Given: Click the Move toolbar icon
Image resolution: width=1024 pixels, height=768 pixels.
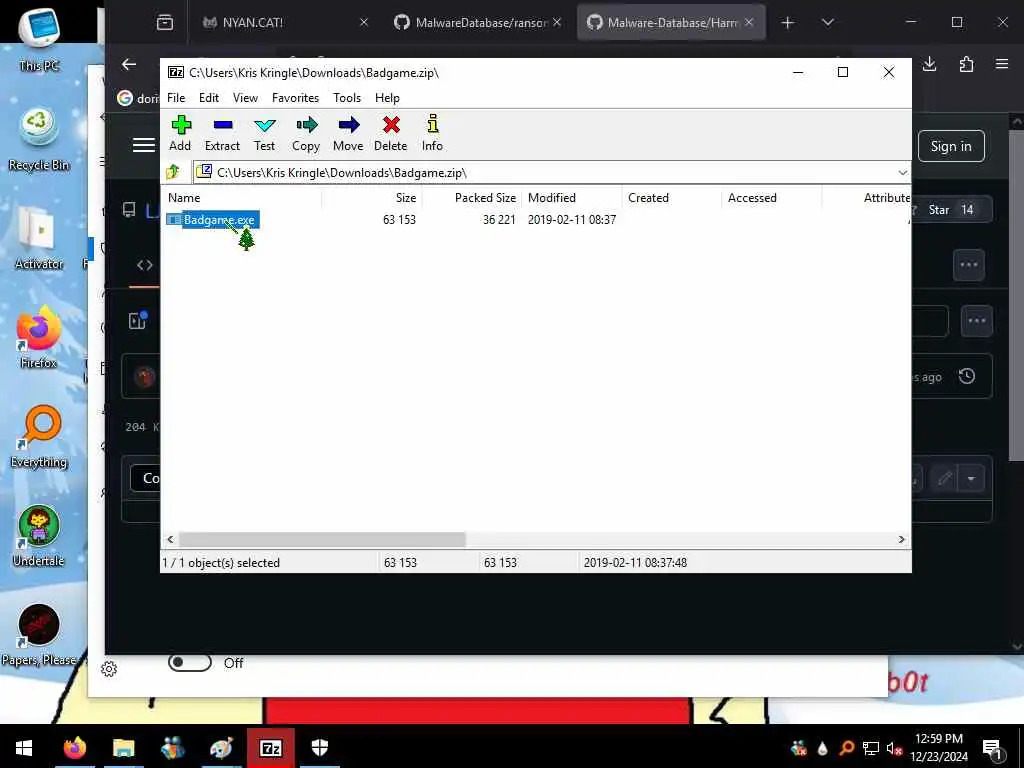Looking at the screenshot, I should (348, 134).
